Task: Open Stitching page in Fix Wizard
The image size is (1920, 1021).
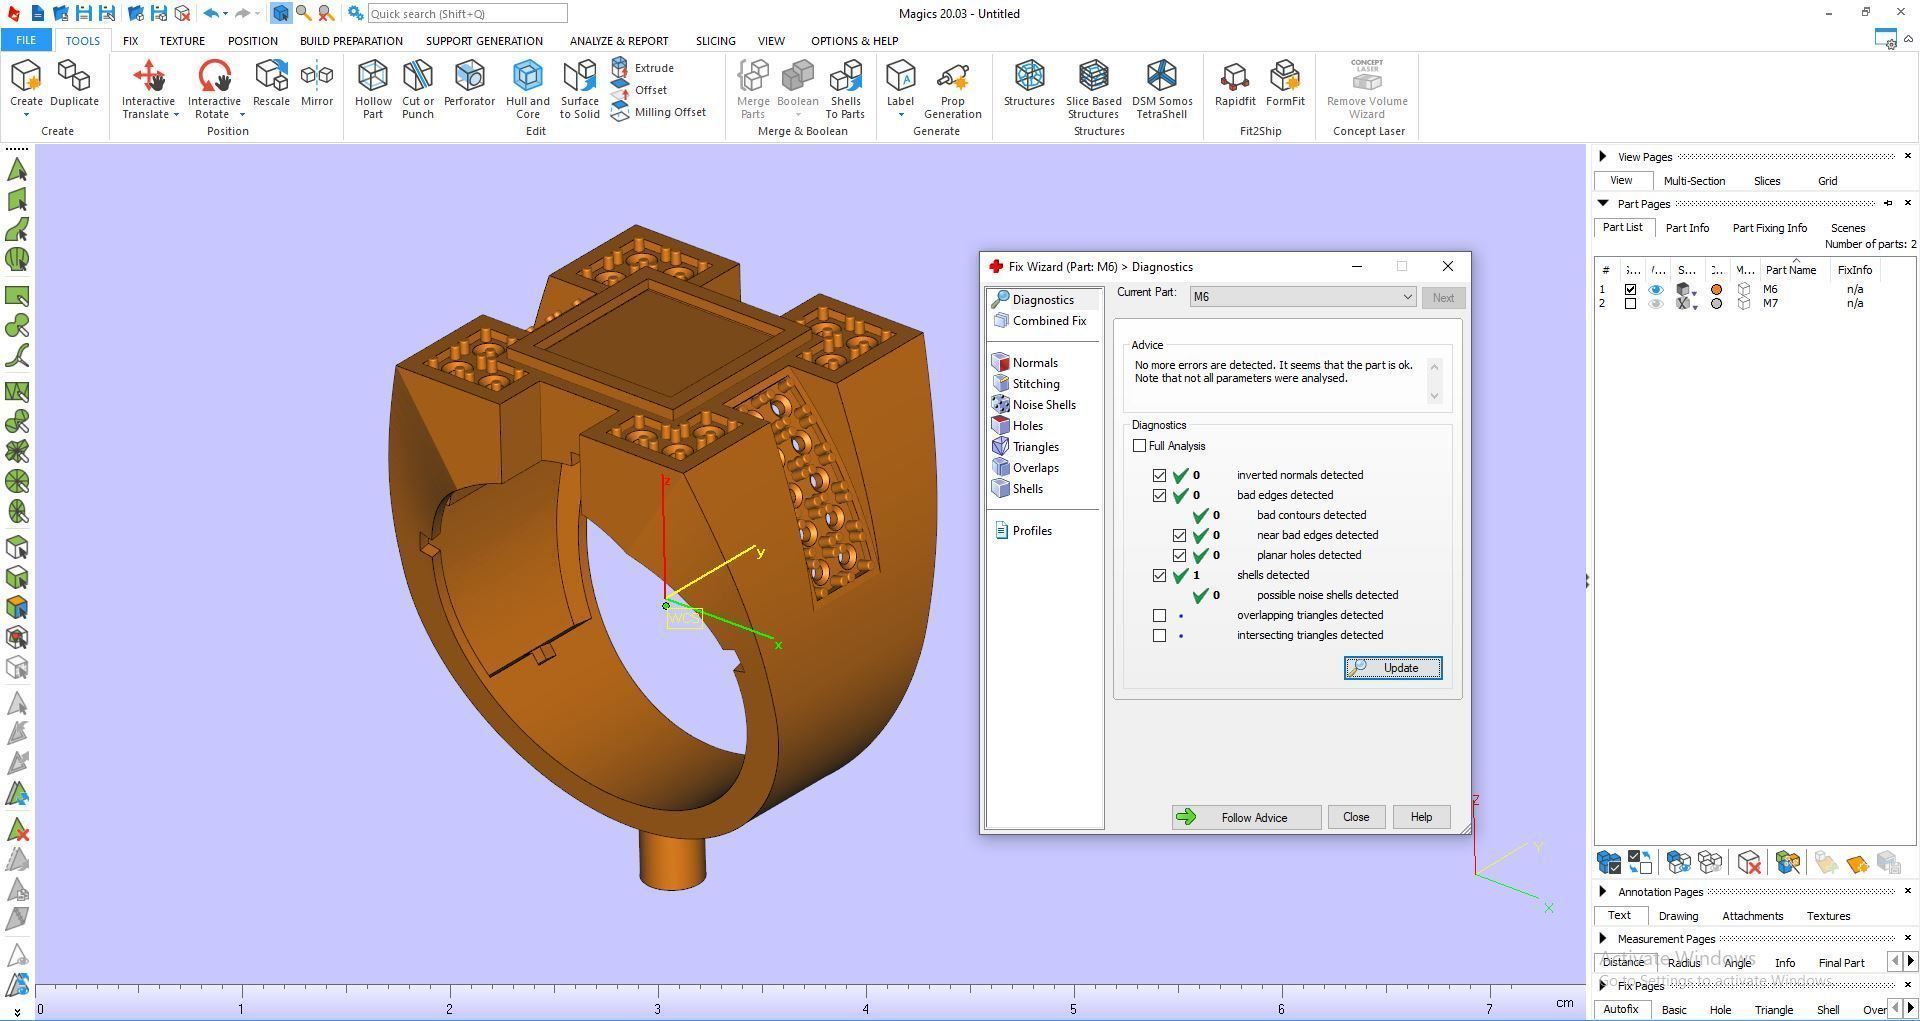Action: coord(1026,384)
